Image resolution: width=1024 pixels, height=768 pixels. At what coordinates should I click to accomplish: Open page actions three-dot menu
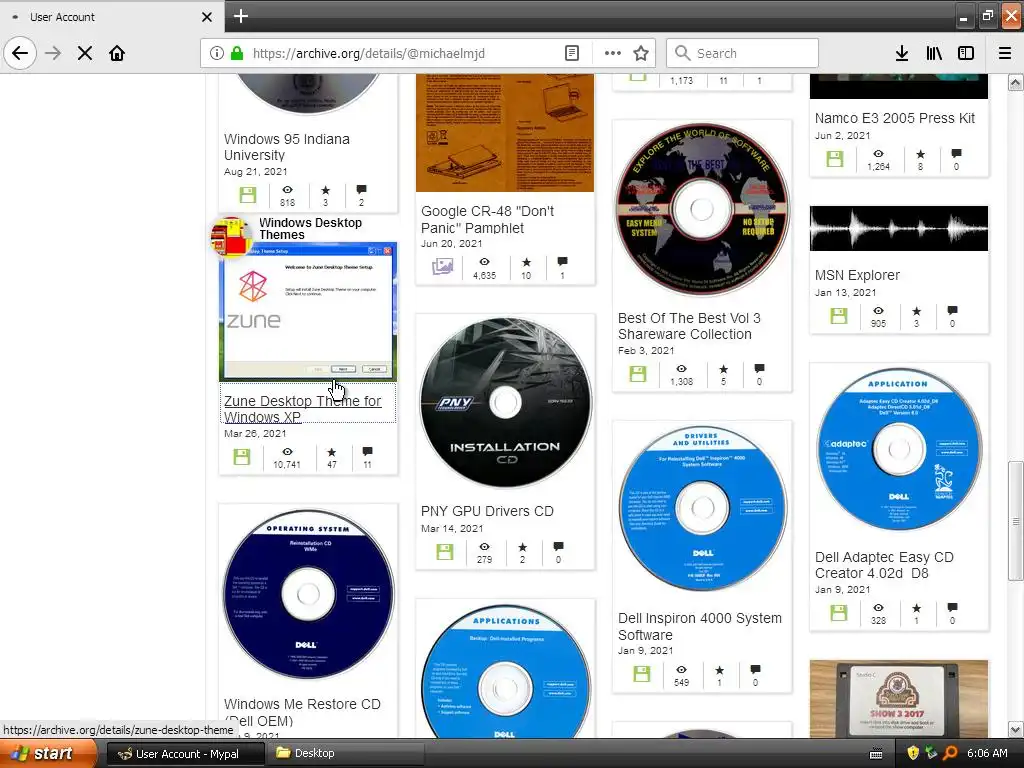(x=613, y=53)
